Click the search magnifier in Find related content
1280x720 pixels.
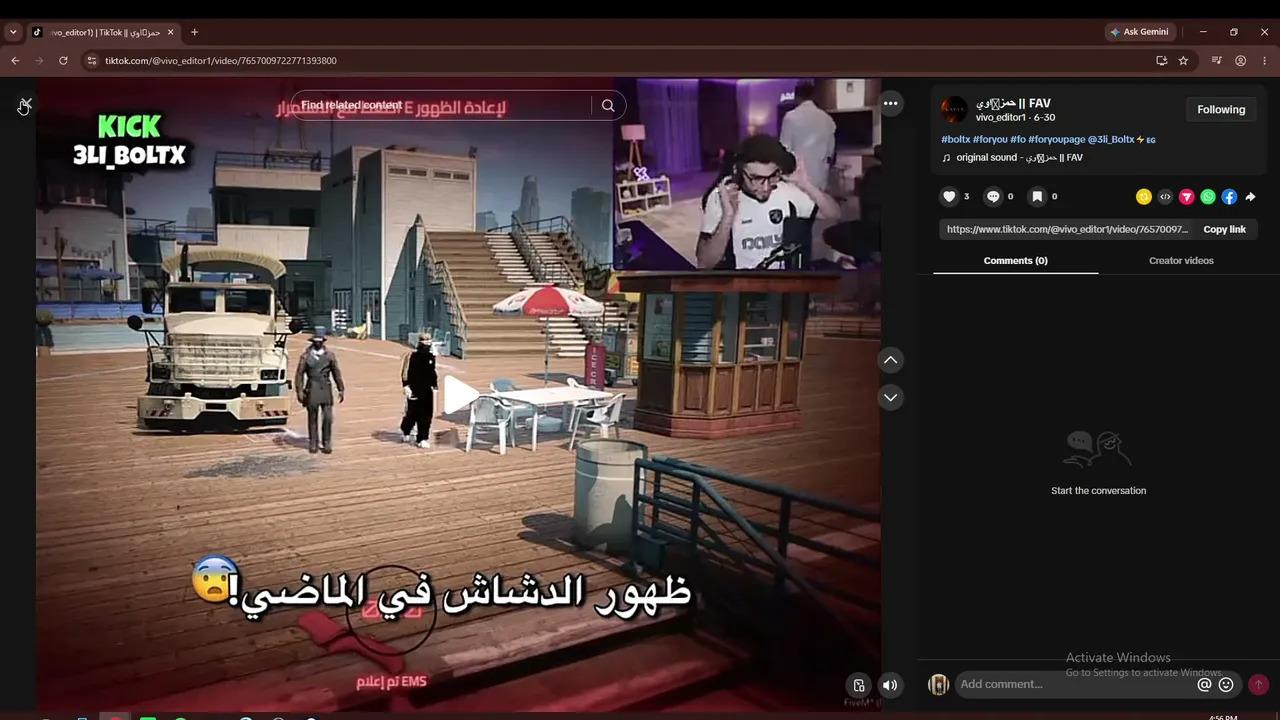tap(608, 106)
